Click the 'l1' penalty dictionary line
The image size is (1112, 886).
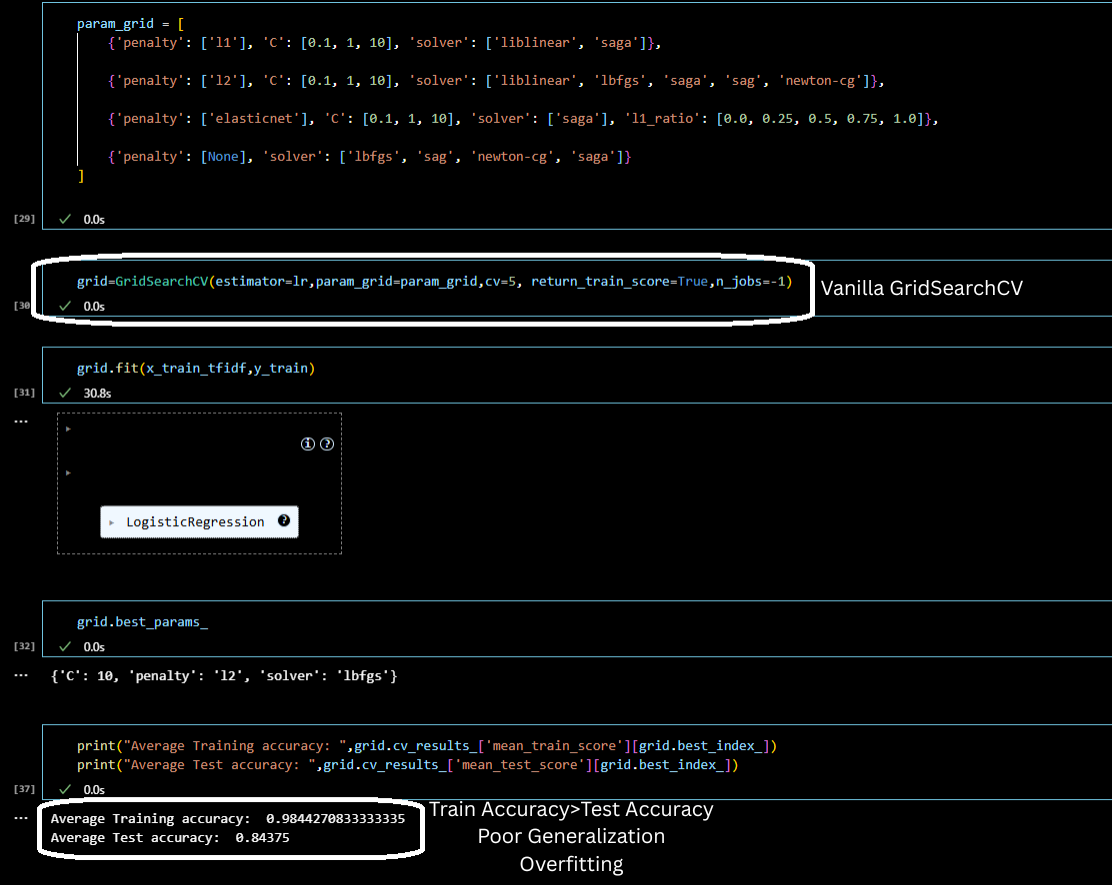coord(384,43)
